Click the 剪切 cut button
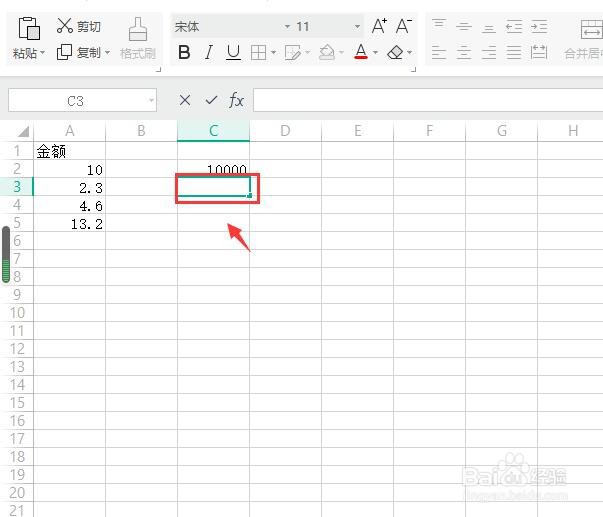The width and height of the screenshot is (603, 517). 79,26
